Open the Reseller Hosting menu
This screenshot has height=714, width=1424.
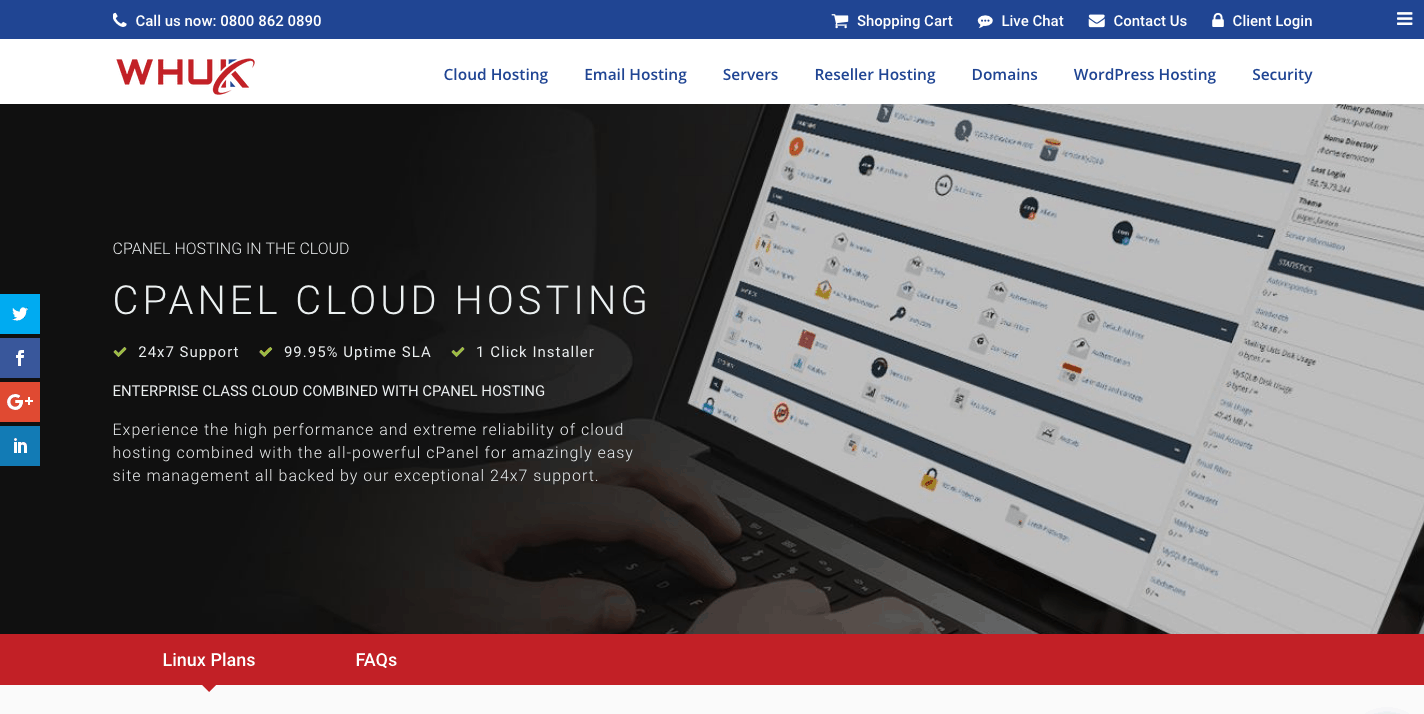(x=875, y=74)
